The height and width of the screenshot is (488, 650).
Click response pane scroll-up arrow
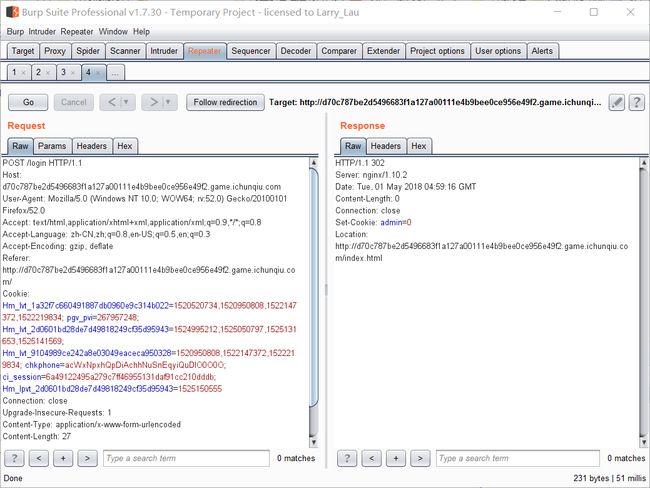pos(644,163)
